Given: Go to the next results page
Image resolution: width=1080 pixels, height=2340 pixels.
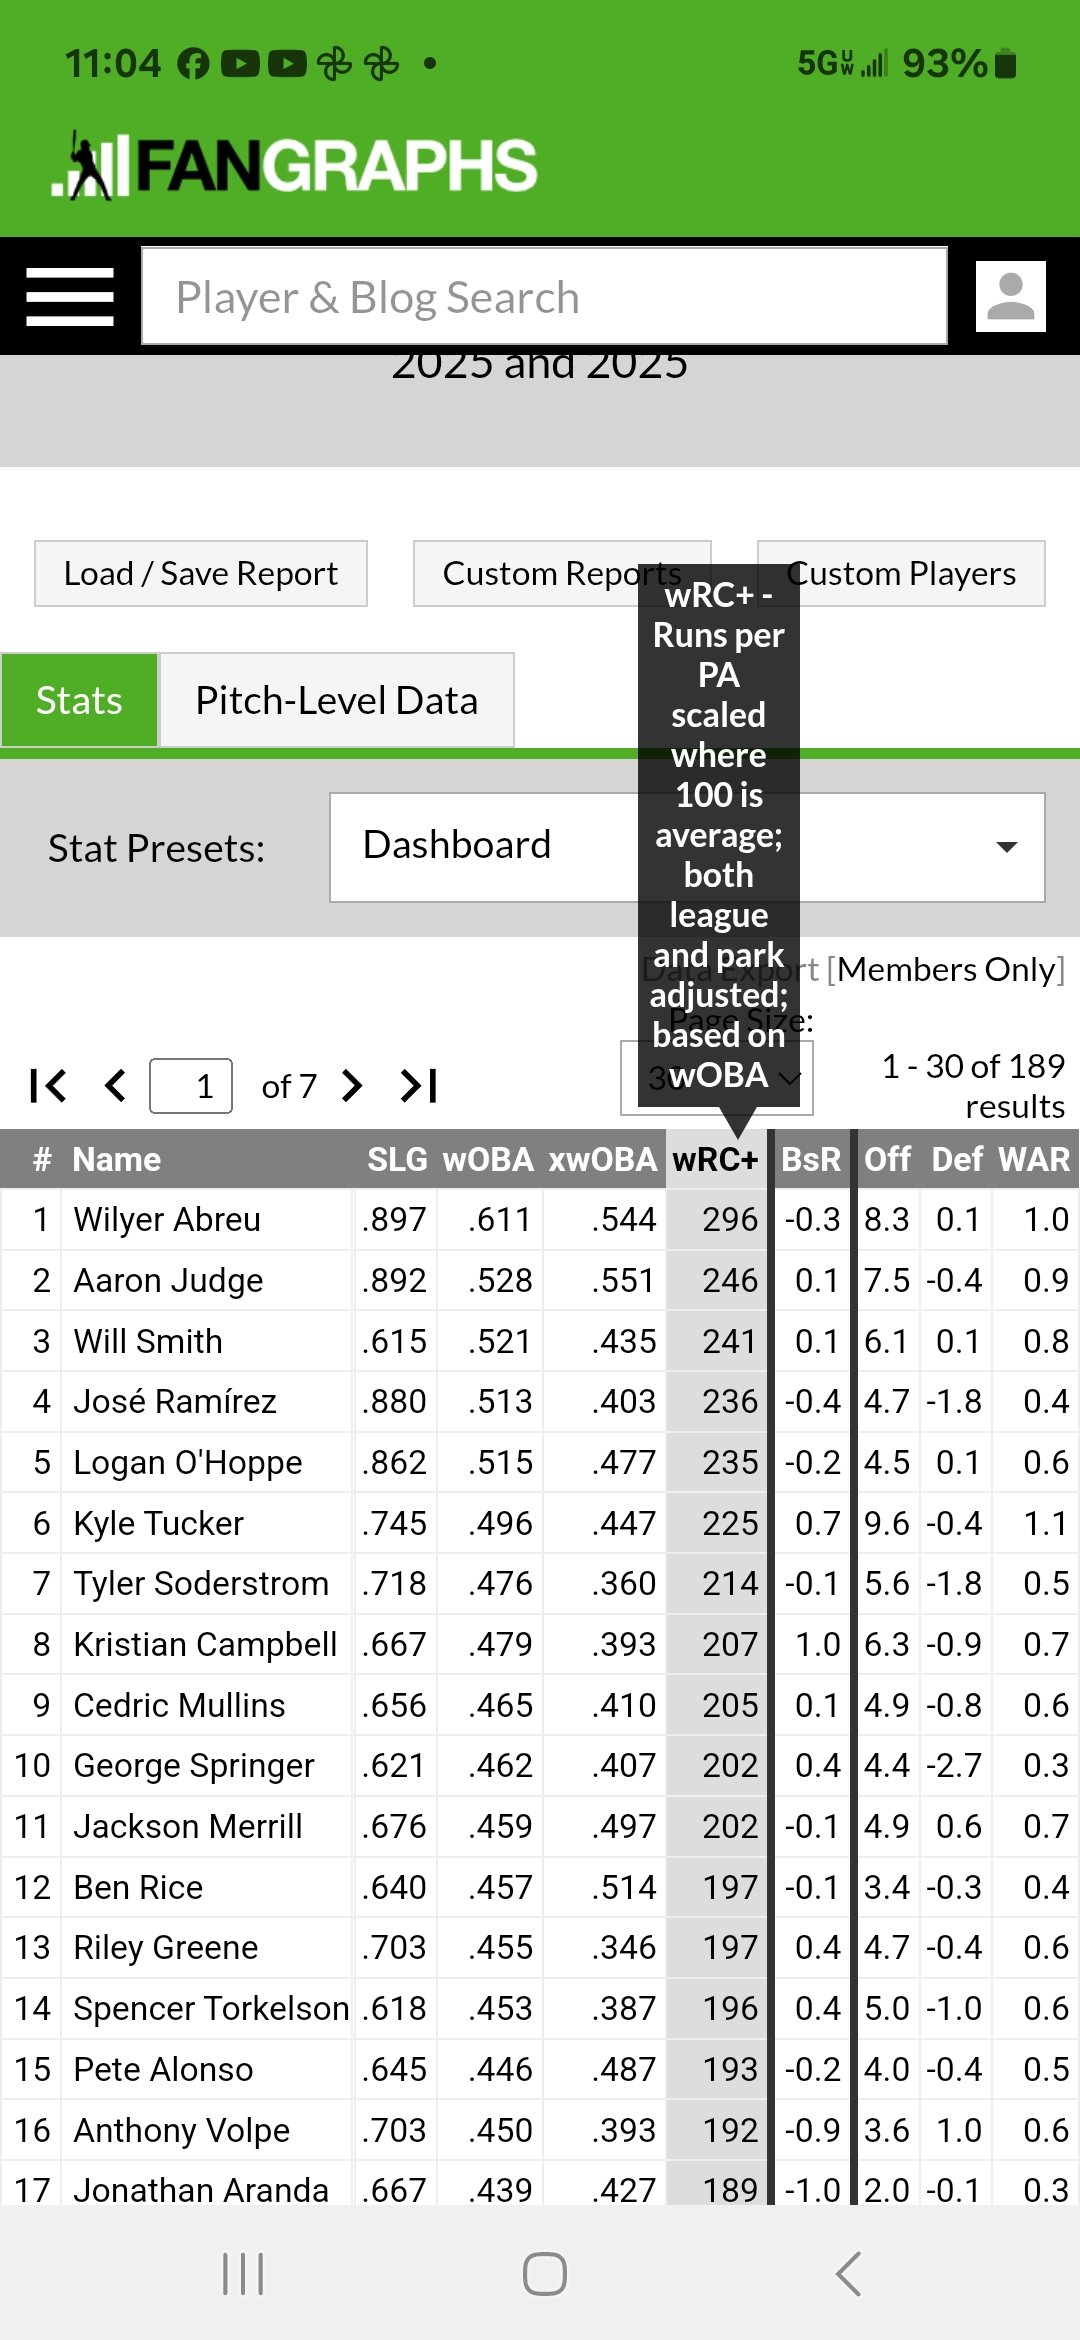Looking at the screenshot, I should tap(351, 1085).
